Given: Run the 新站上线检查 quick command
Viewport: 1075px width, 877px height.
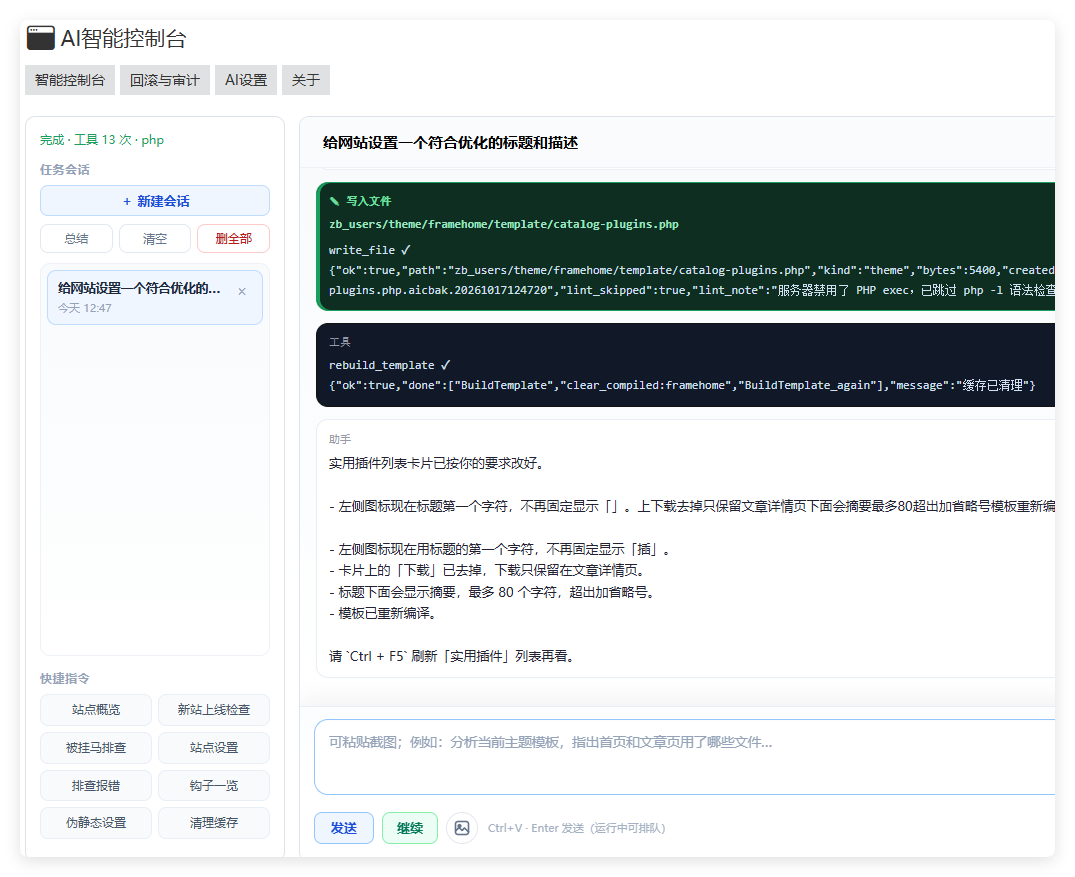Looking at the screenshot, I should click(x=214, y=710).
